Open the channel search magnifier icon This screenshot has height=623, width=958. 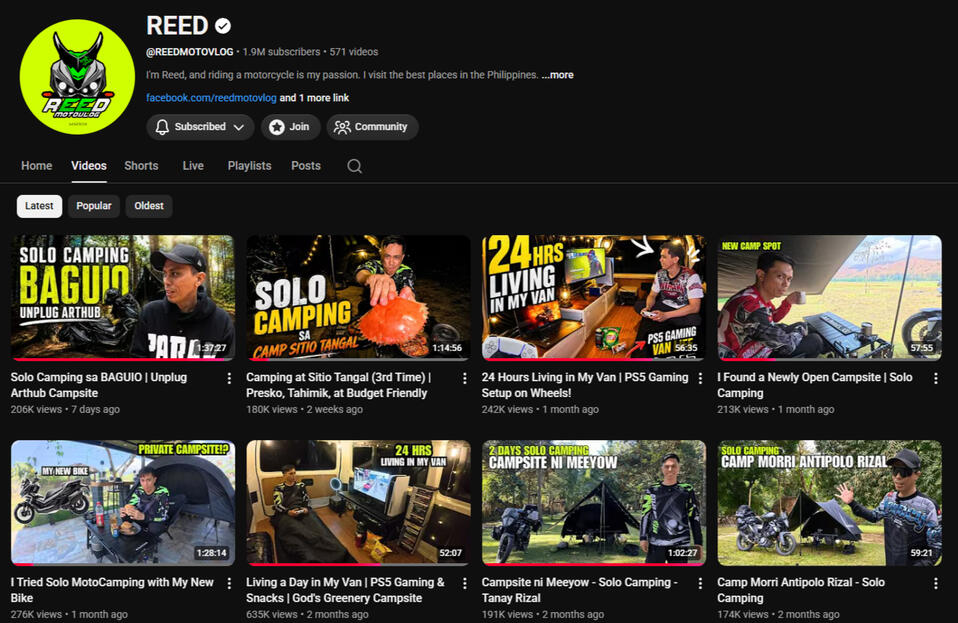coord(354,166)
